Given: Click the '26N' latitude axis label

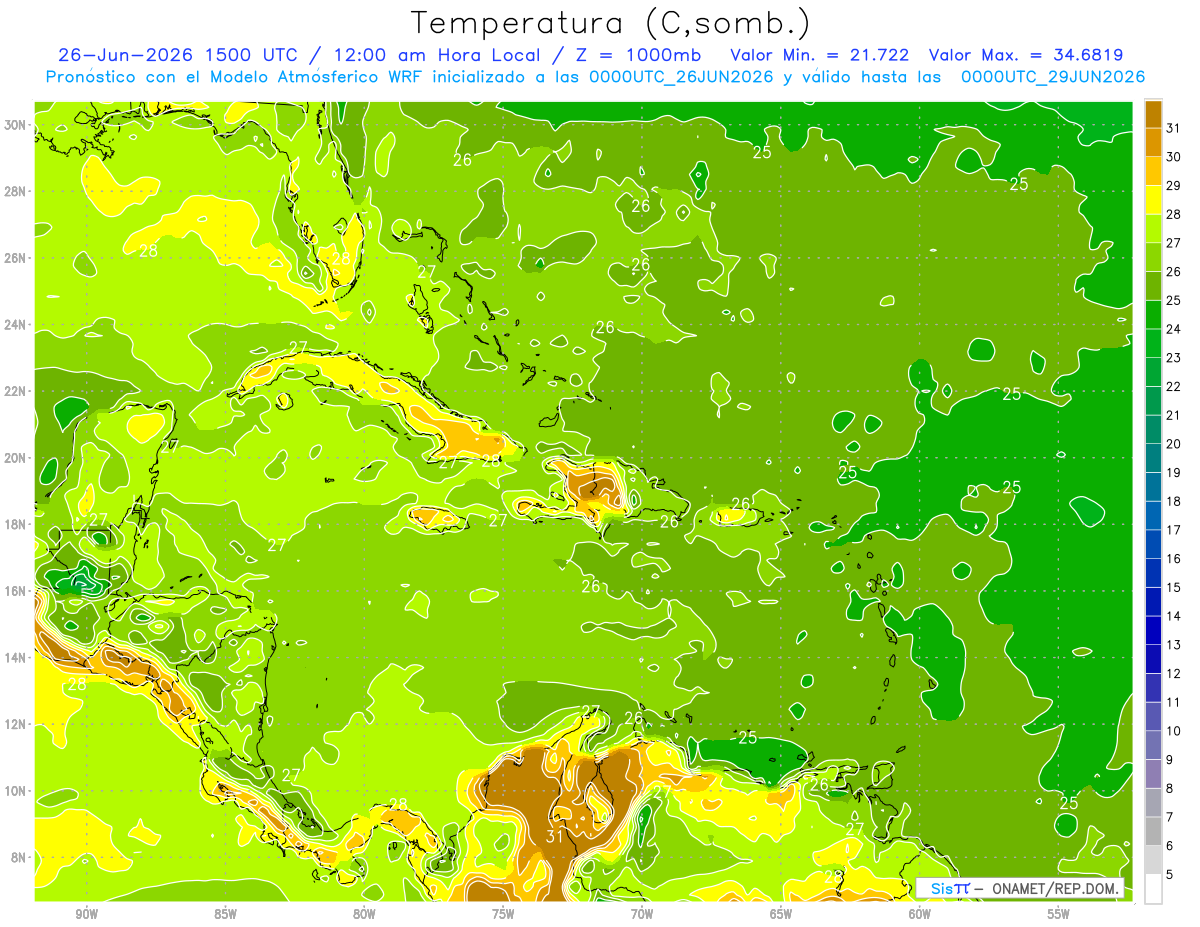Looking at the screenshot, I should [x=17, y=258].
